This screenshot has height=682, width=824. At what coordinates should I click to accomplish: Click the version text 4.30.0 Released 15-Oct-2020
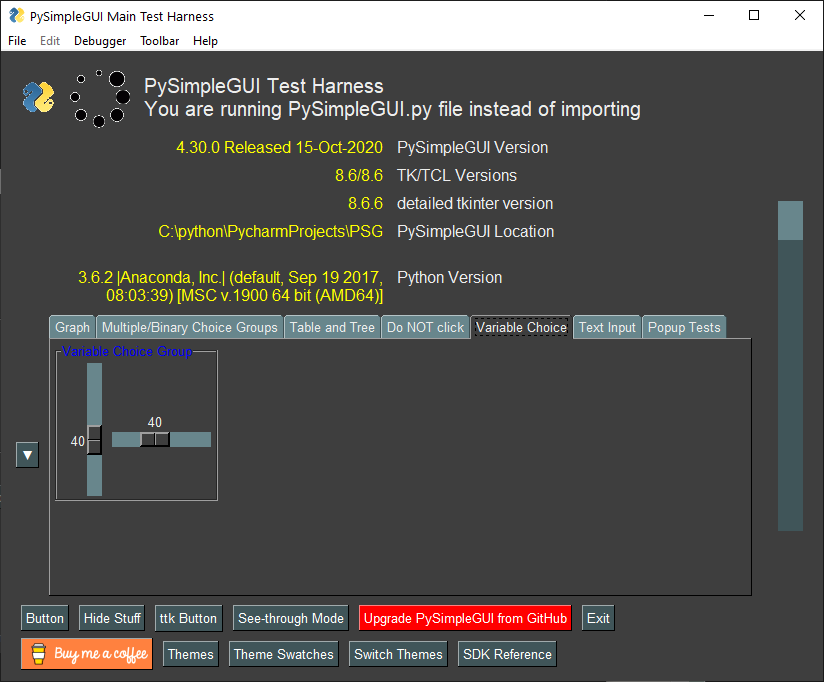click(279, 148)
